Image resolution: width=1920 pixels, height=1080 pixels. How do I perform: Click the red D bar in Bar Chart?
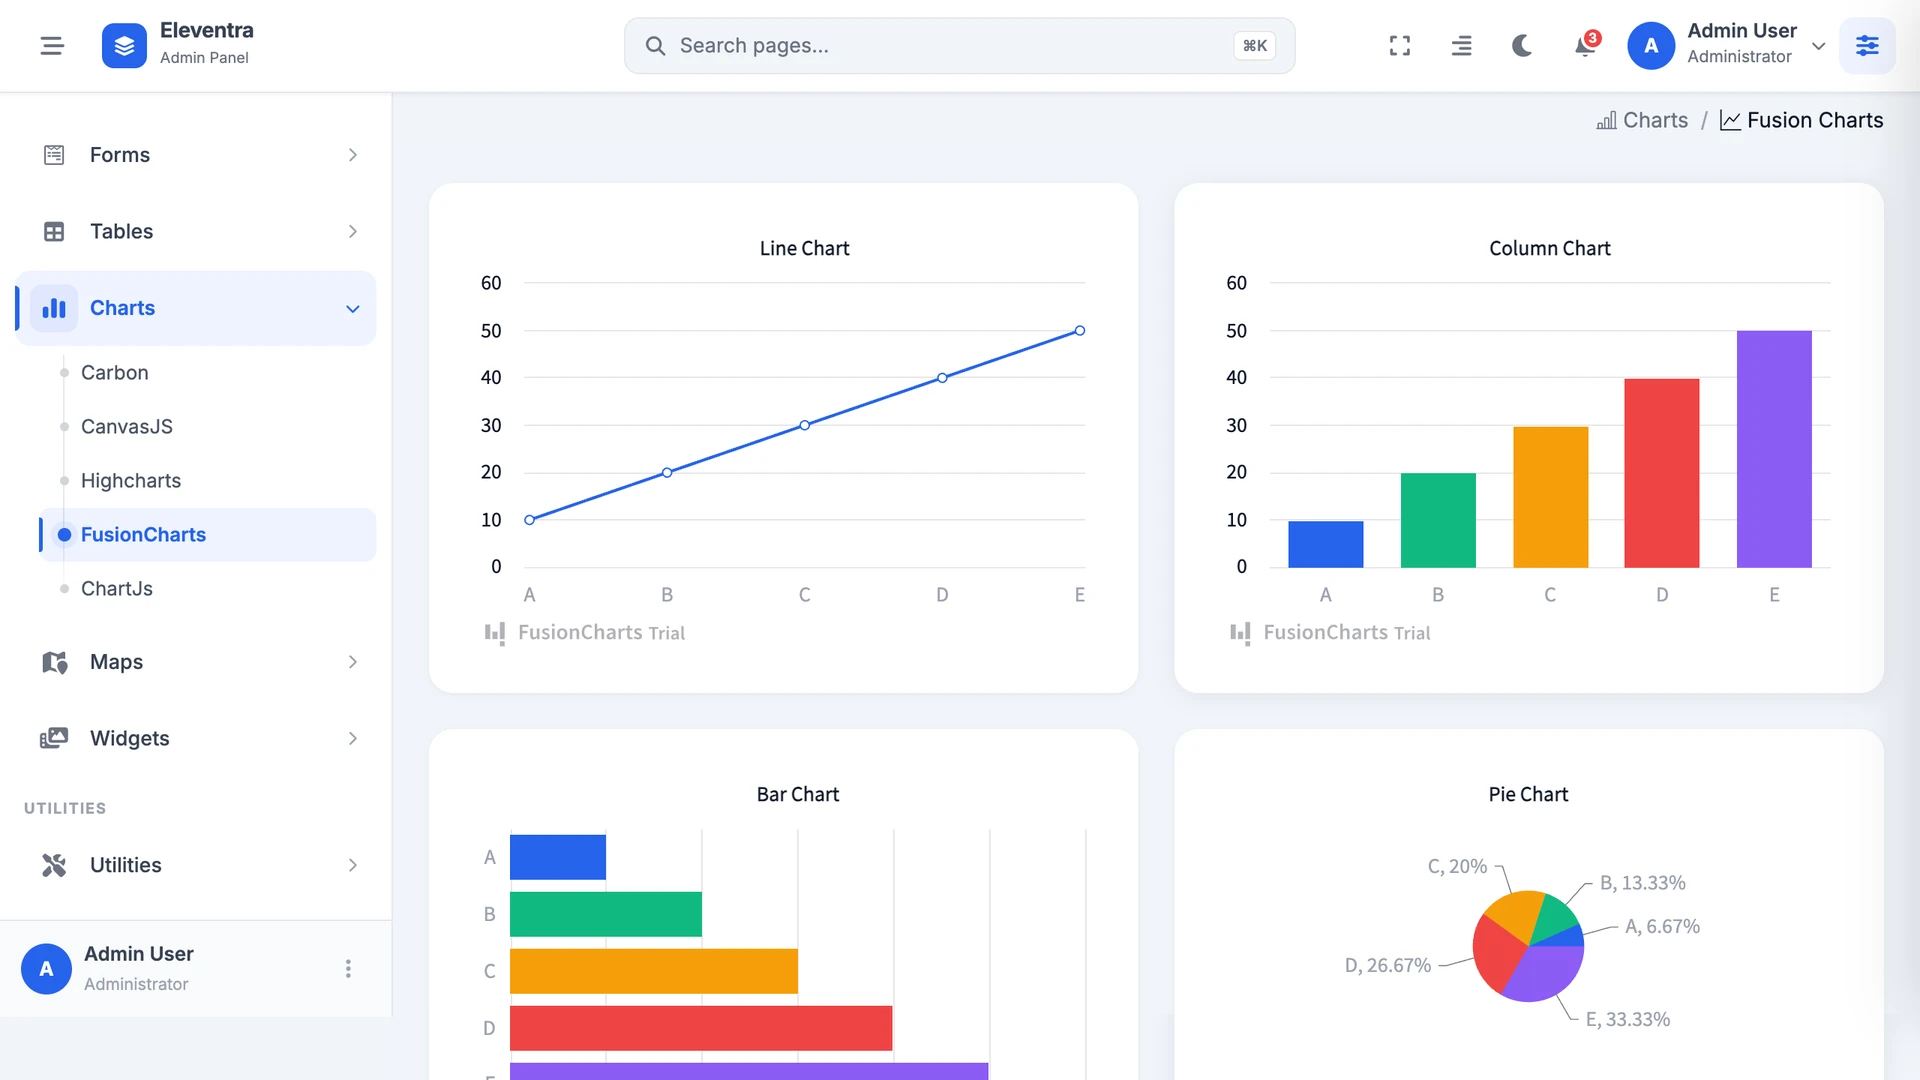tap(701, 1028)
